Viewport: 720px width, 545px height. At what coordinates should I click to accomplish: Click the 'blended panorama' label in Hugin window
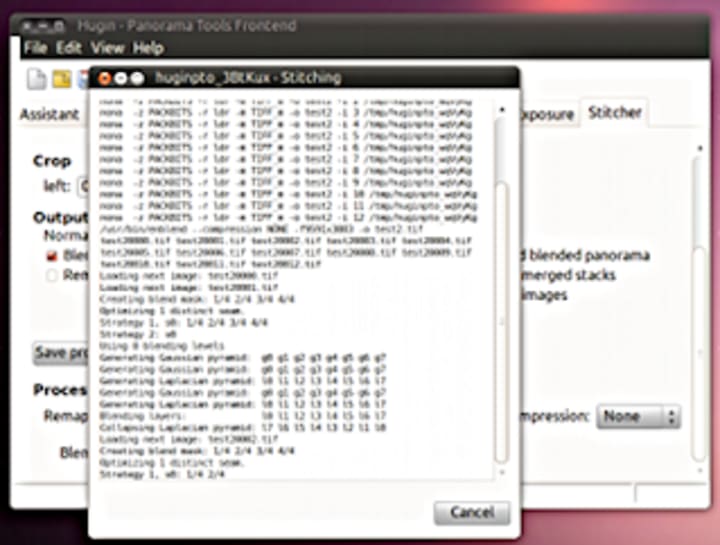589,255
